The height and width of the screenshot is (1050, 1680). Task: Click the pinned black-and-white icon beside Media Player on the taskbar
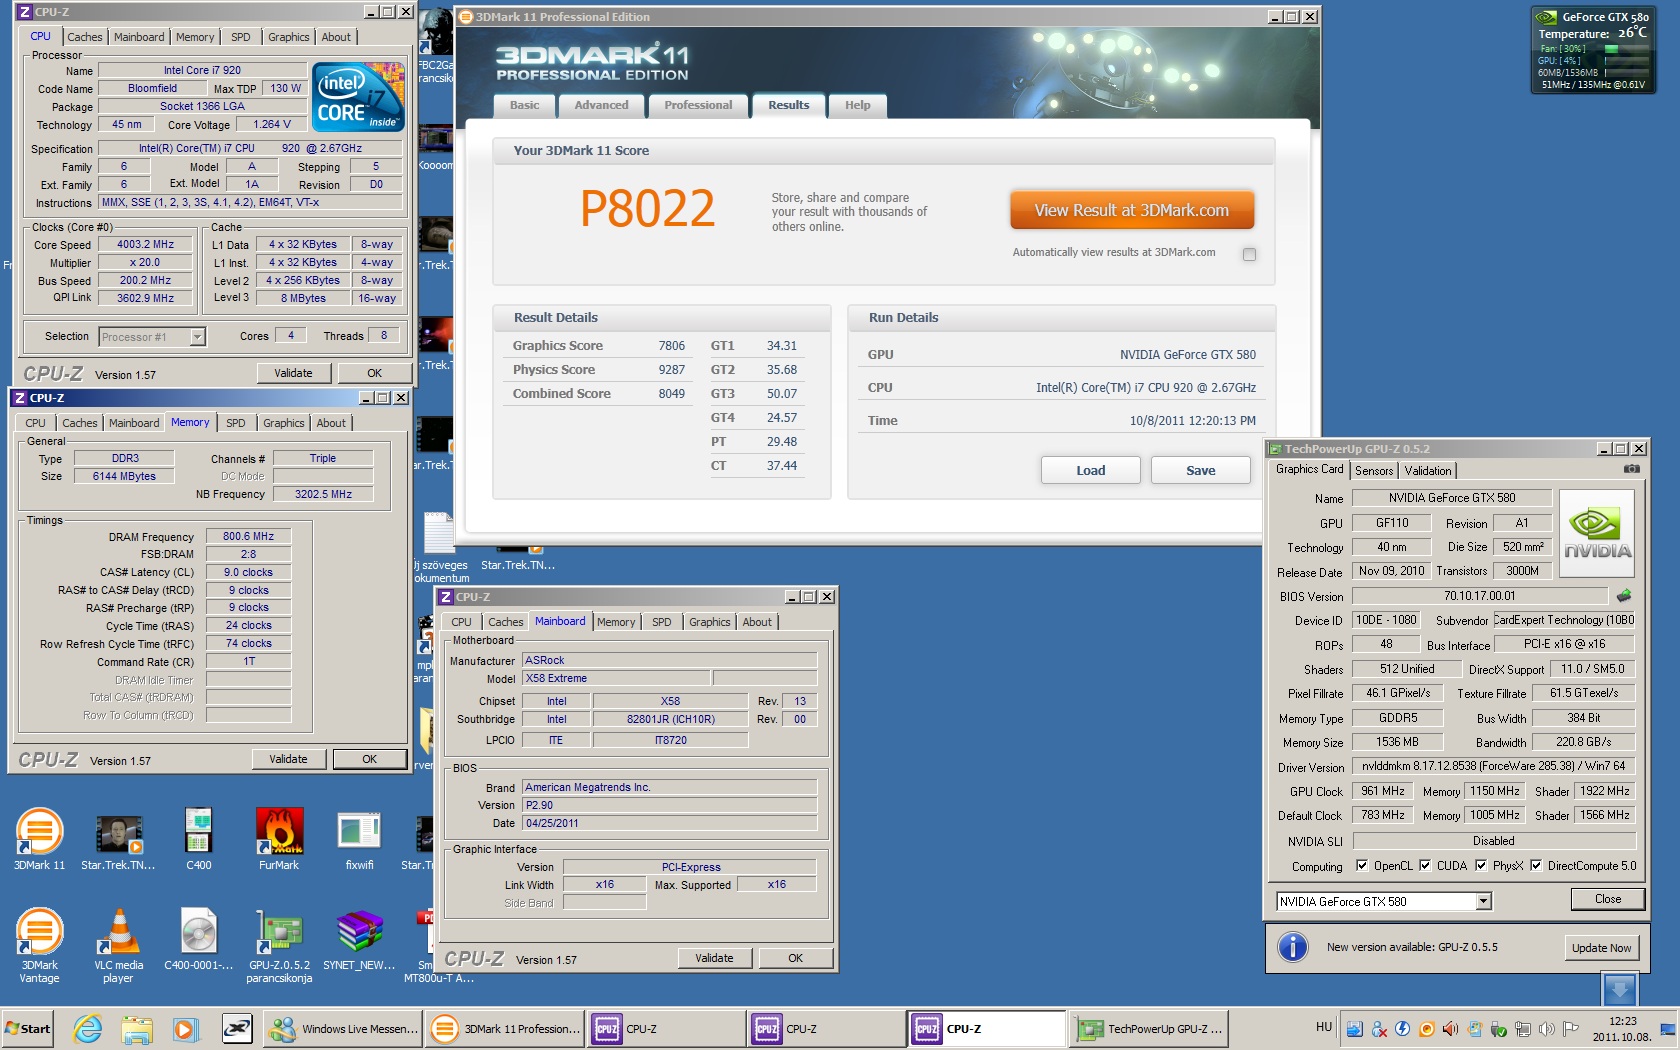(237, 1029)
